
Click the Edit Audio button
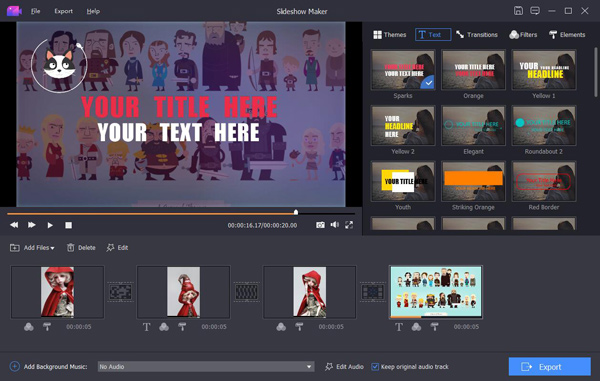[344, 366]
